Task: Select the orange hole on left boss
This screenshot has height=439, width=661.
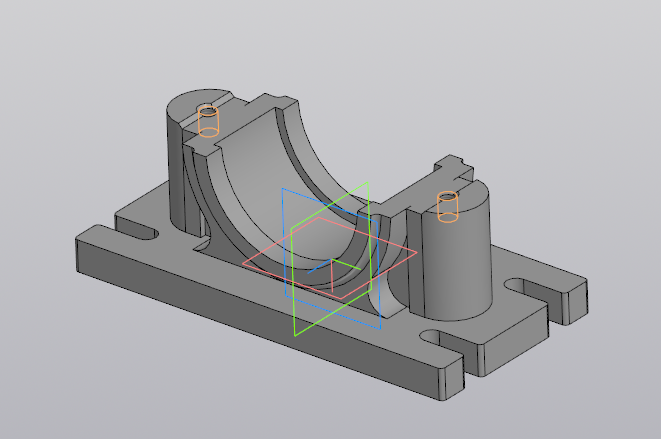Action: click(208, 120)
